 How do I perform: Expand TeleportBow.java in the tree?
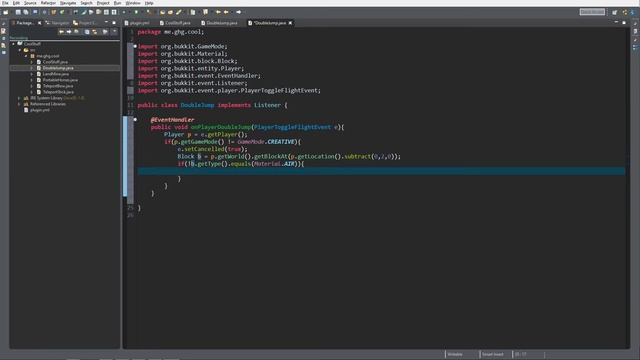(31, 86)
